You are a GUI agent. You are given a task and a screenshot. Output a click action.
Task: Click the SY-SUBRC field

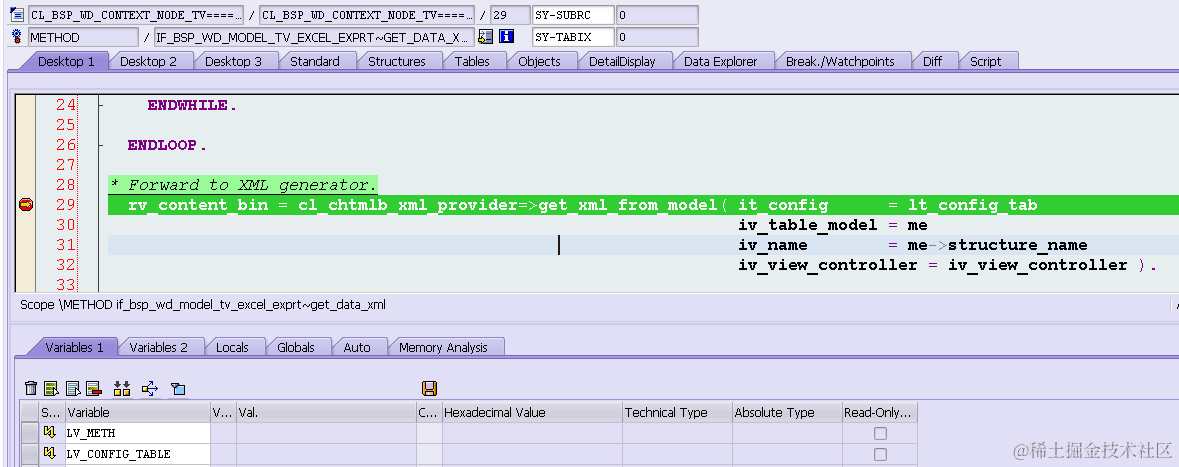(573, 15)
